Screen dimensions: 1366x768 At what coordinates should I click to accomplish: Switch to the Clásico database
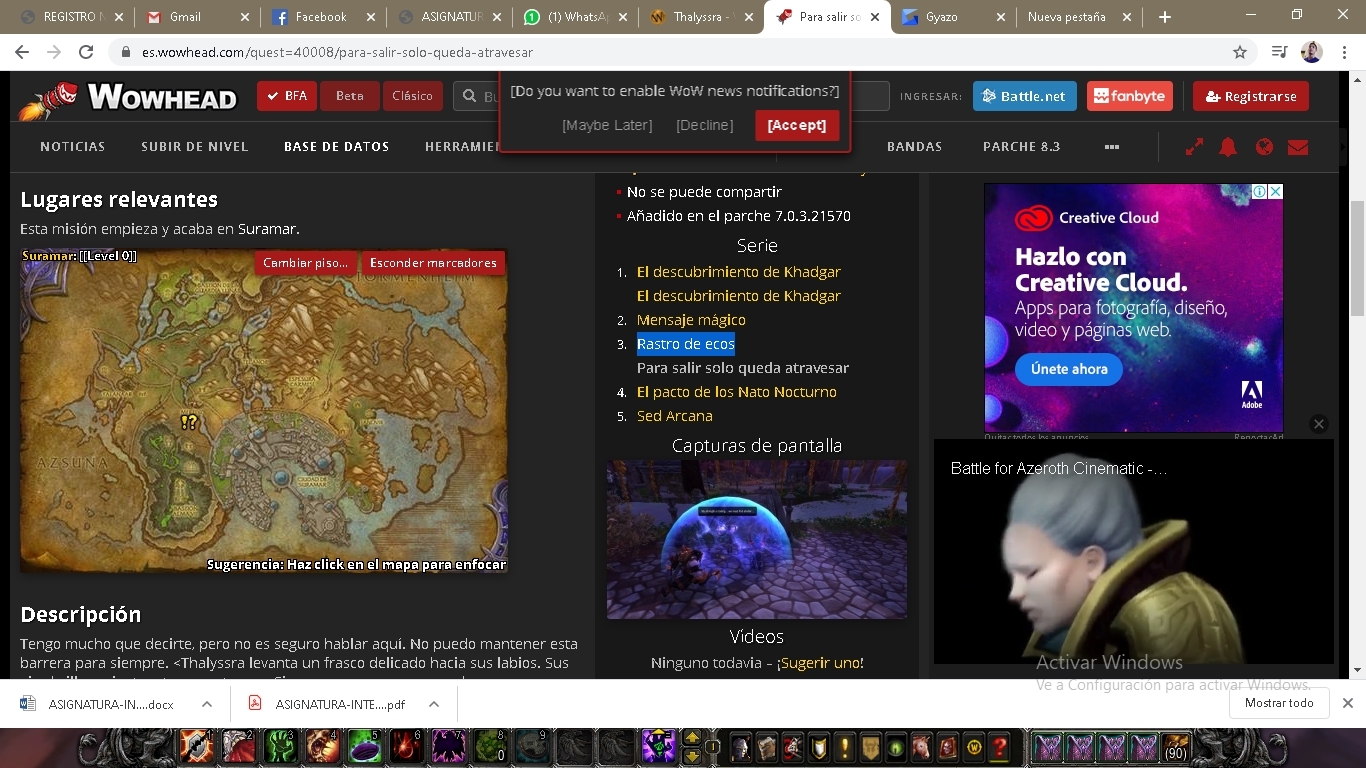click(x=413, y=96)
